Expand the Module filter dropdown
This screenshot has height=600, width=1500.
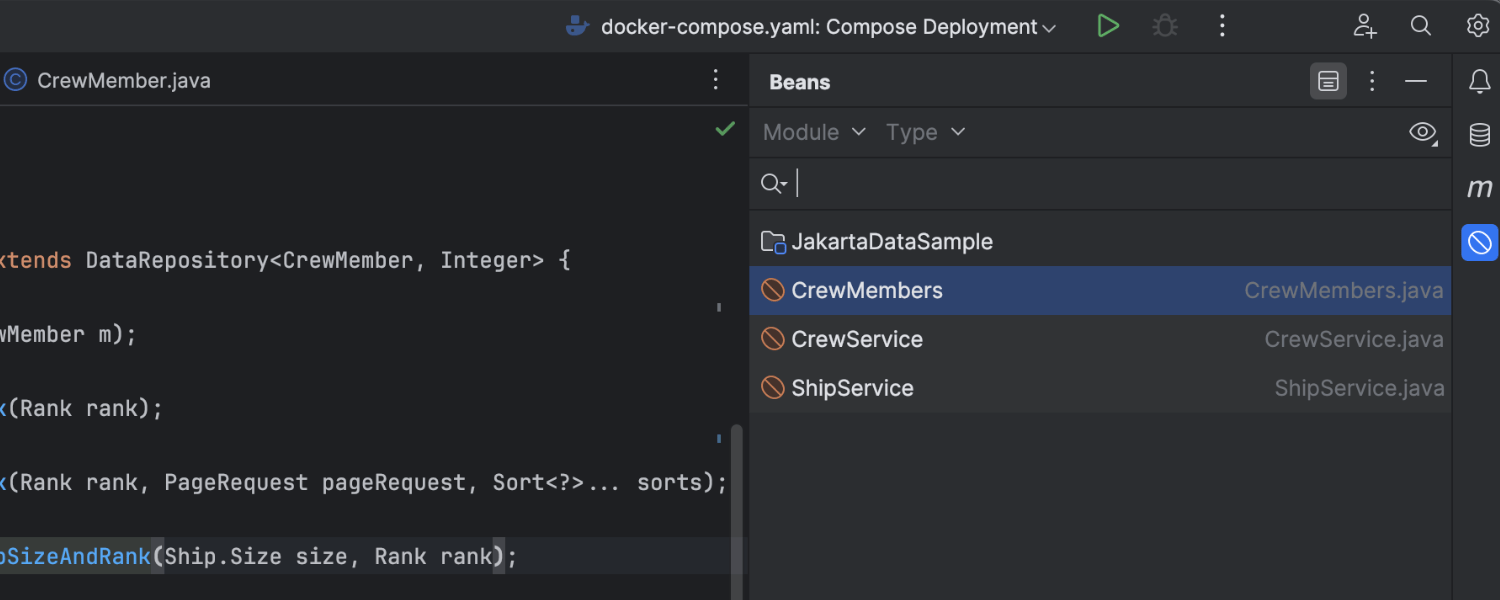pos(814,132)
